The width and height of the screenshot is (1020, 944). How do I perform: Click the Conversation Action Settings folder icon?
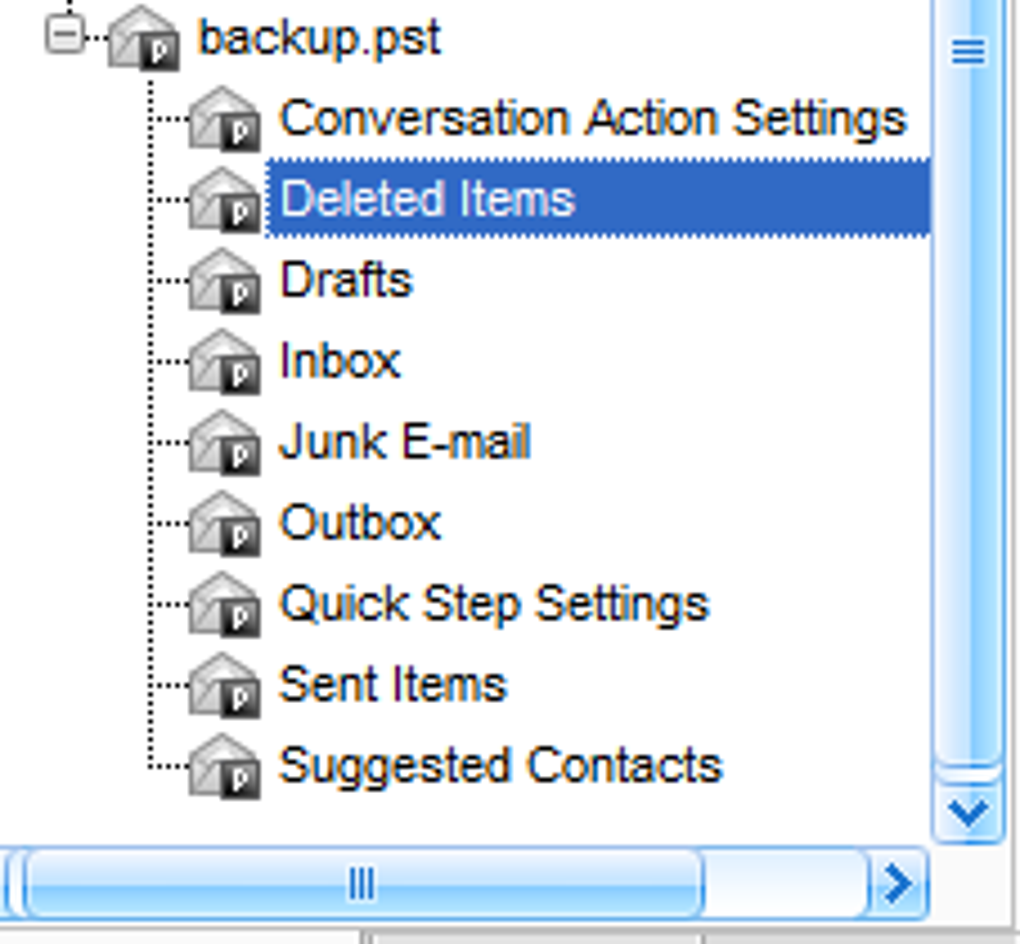225,120
